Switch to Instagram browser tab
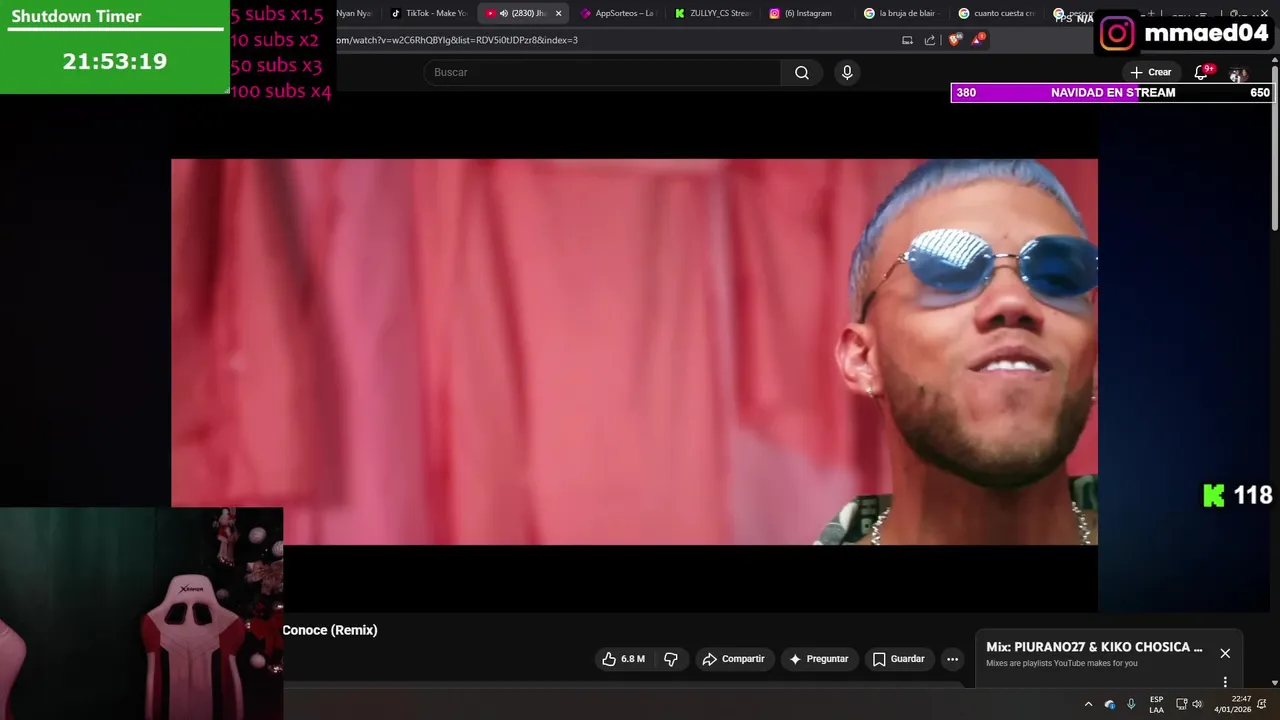The image size is (1280, 720). click(806, 13)
